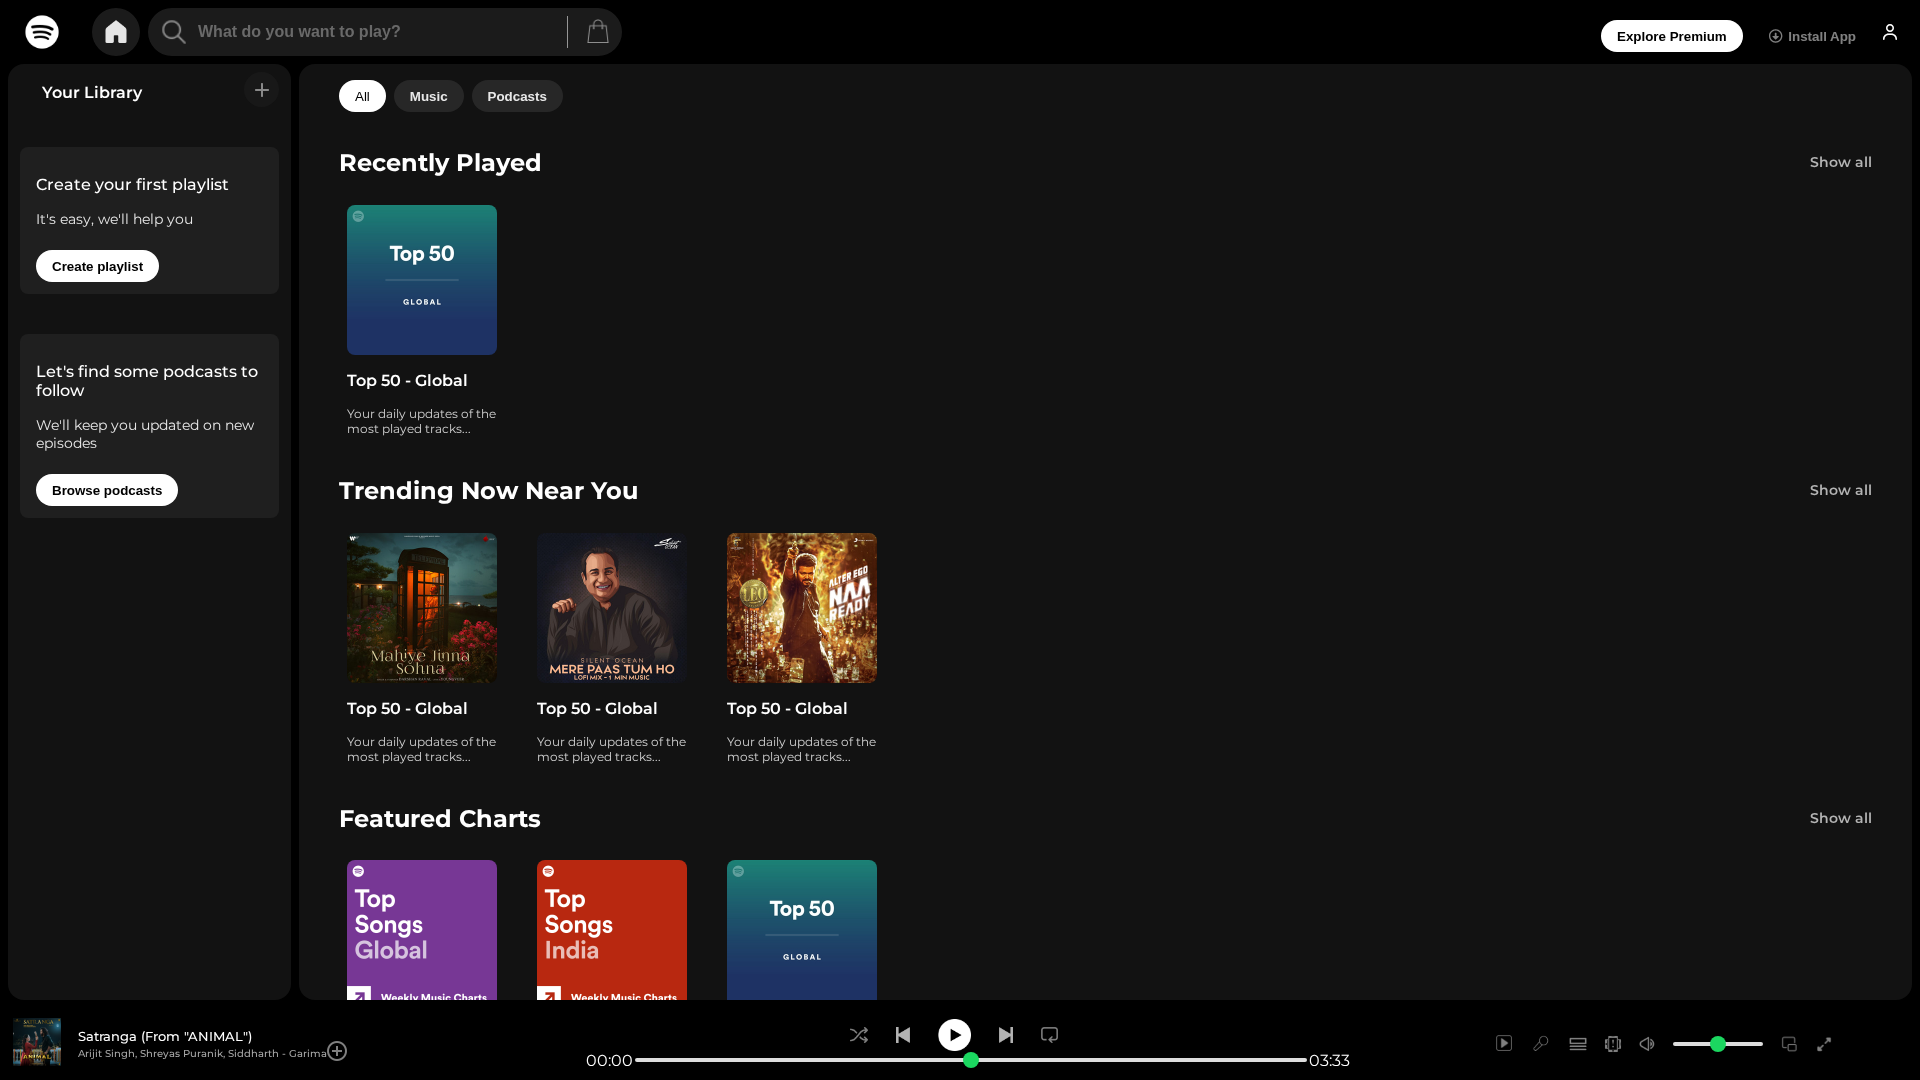
Task: Open the Maluye Jinna Sohna cover
Action: 422,608
